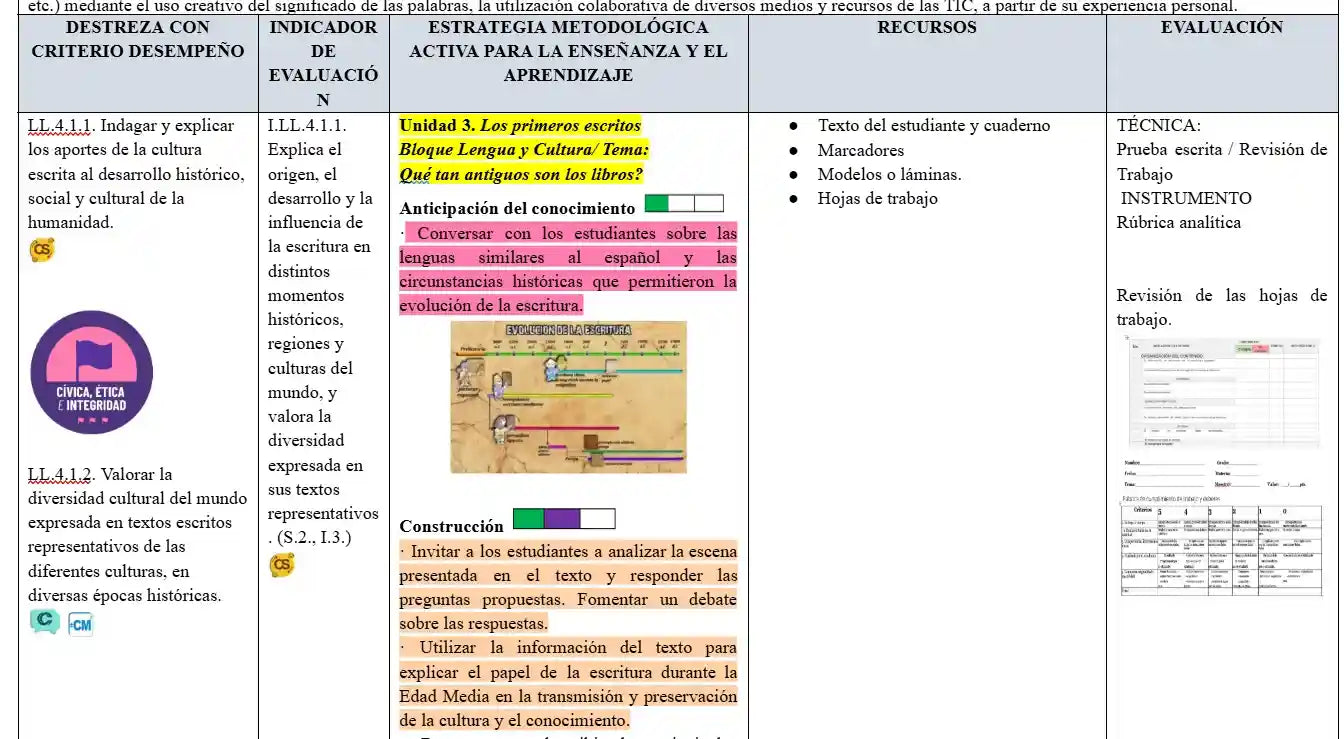Click the green box beside Anticipación del conocimiento
Screen dimensions: 1344x739
[x=657, y=205]
